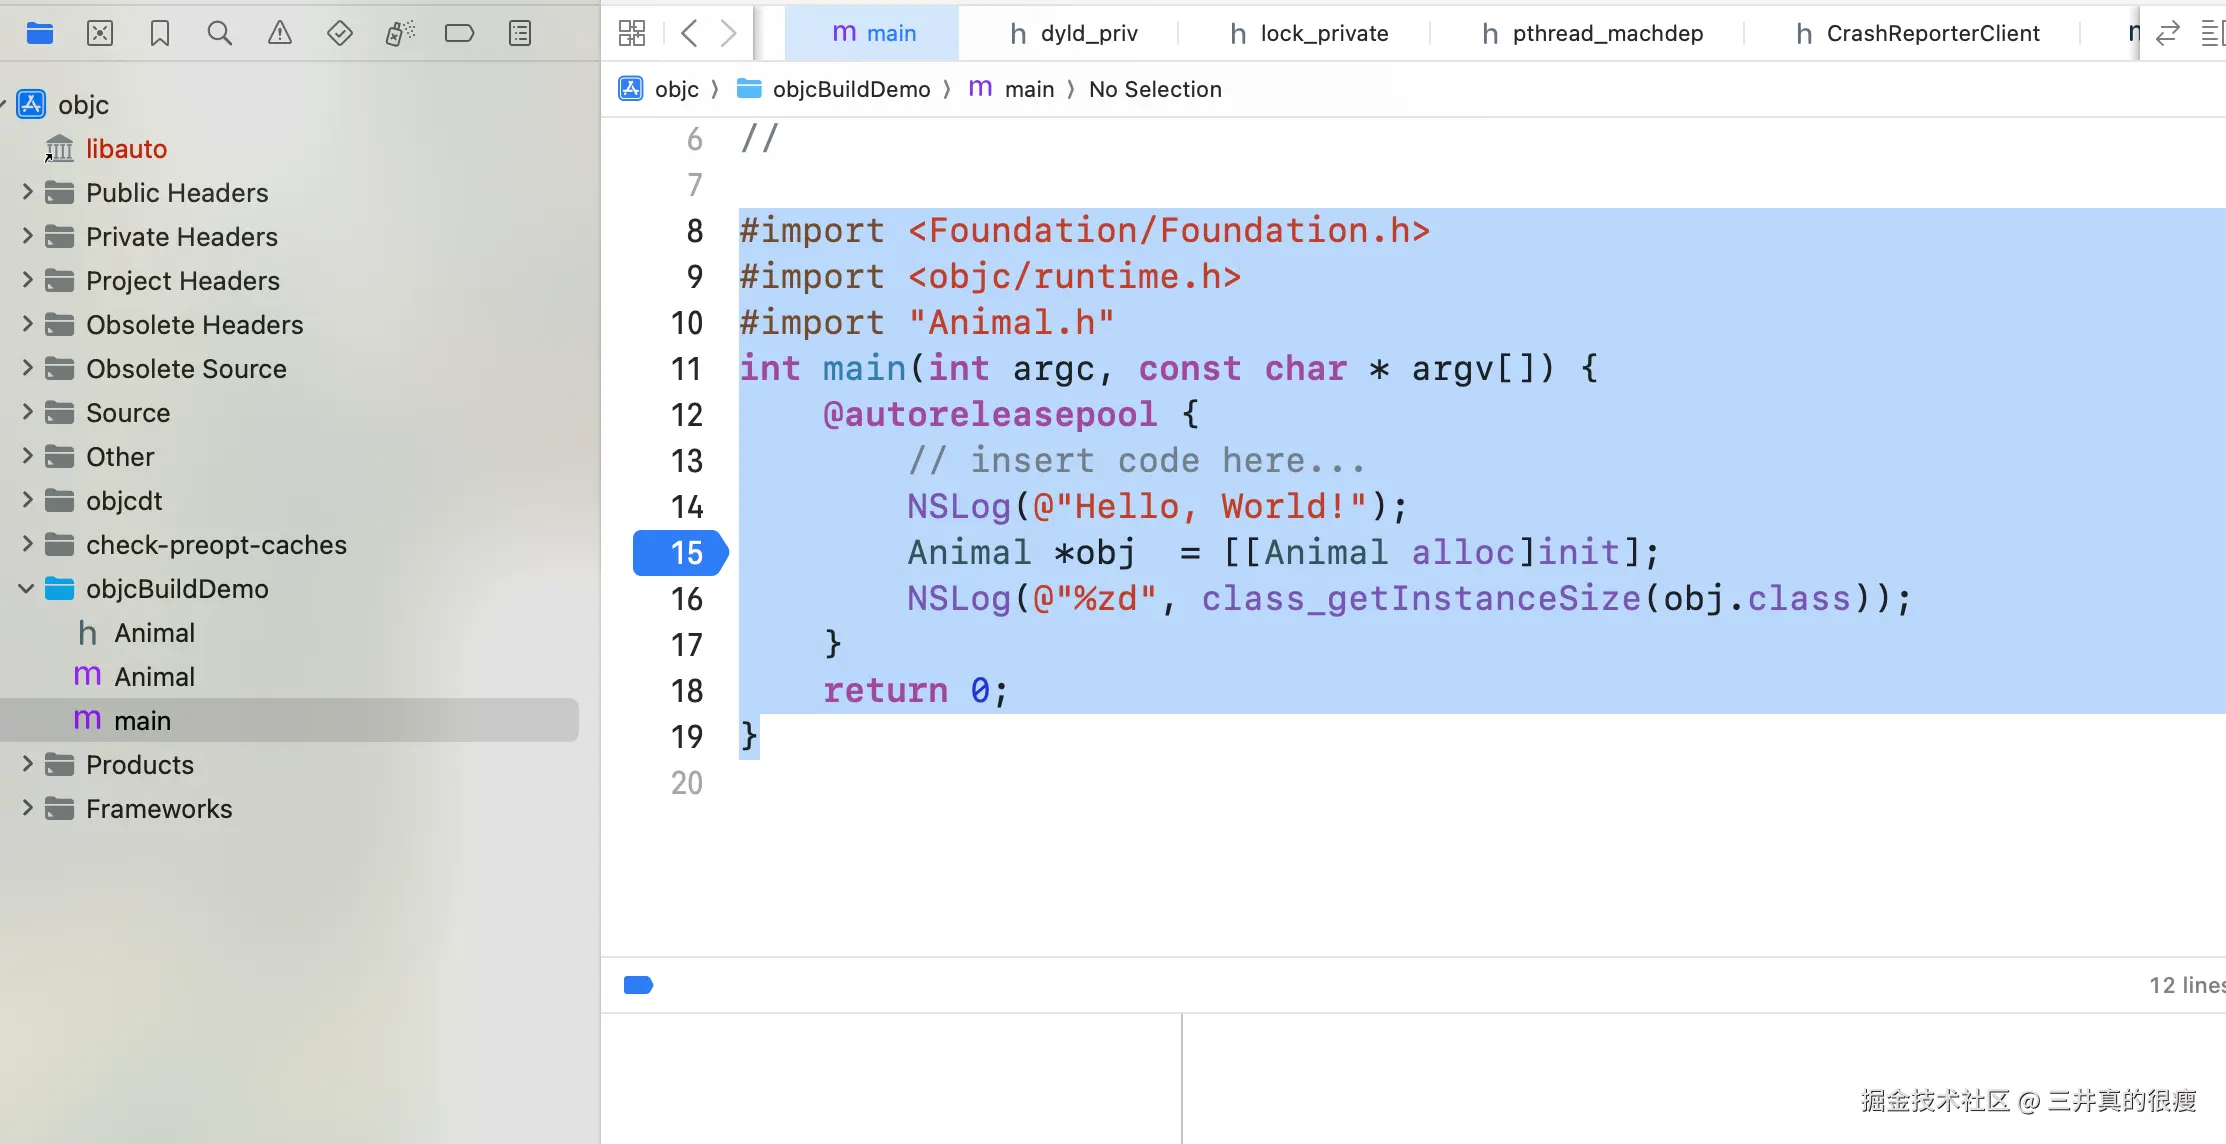Open the Project navigator folder icon

pos(40,33)
